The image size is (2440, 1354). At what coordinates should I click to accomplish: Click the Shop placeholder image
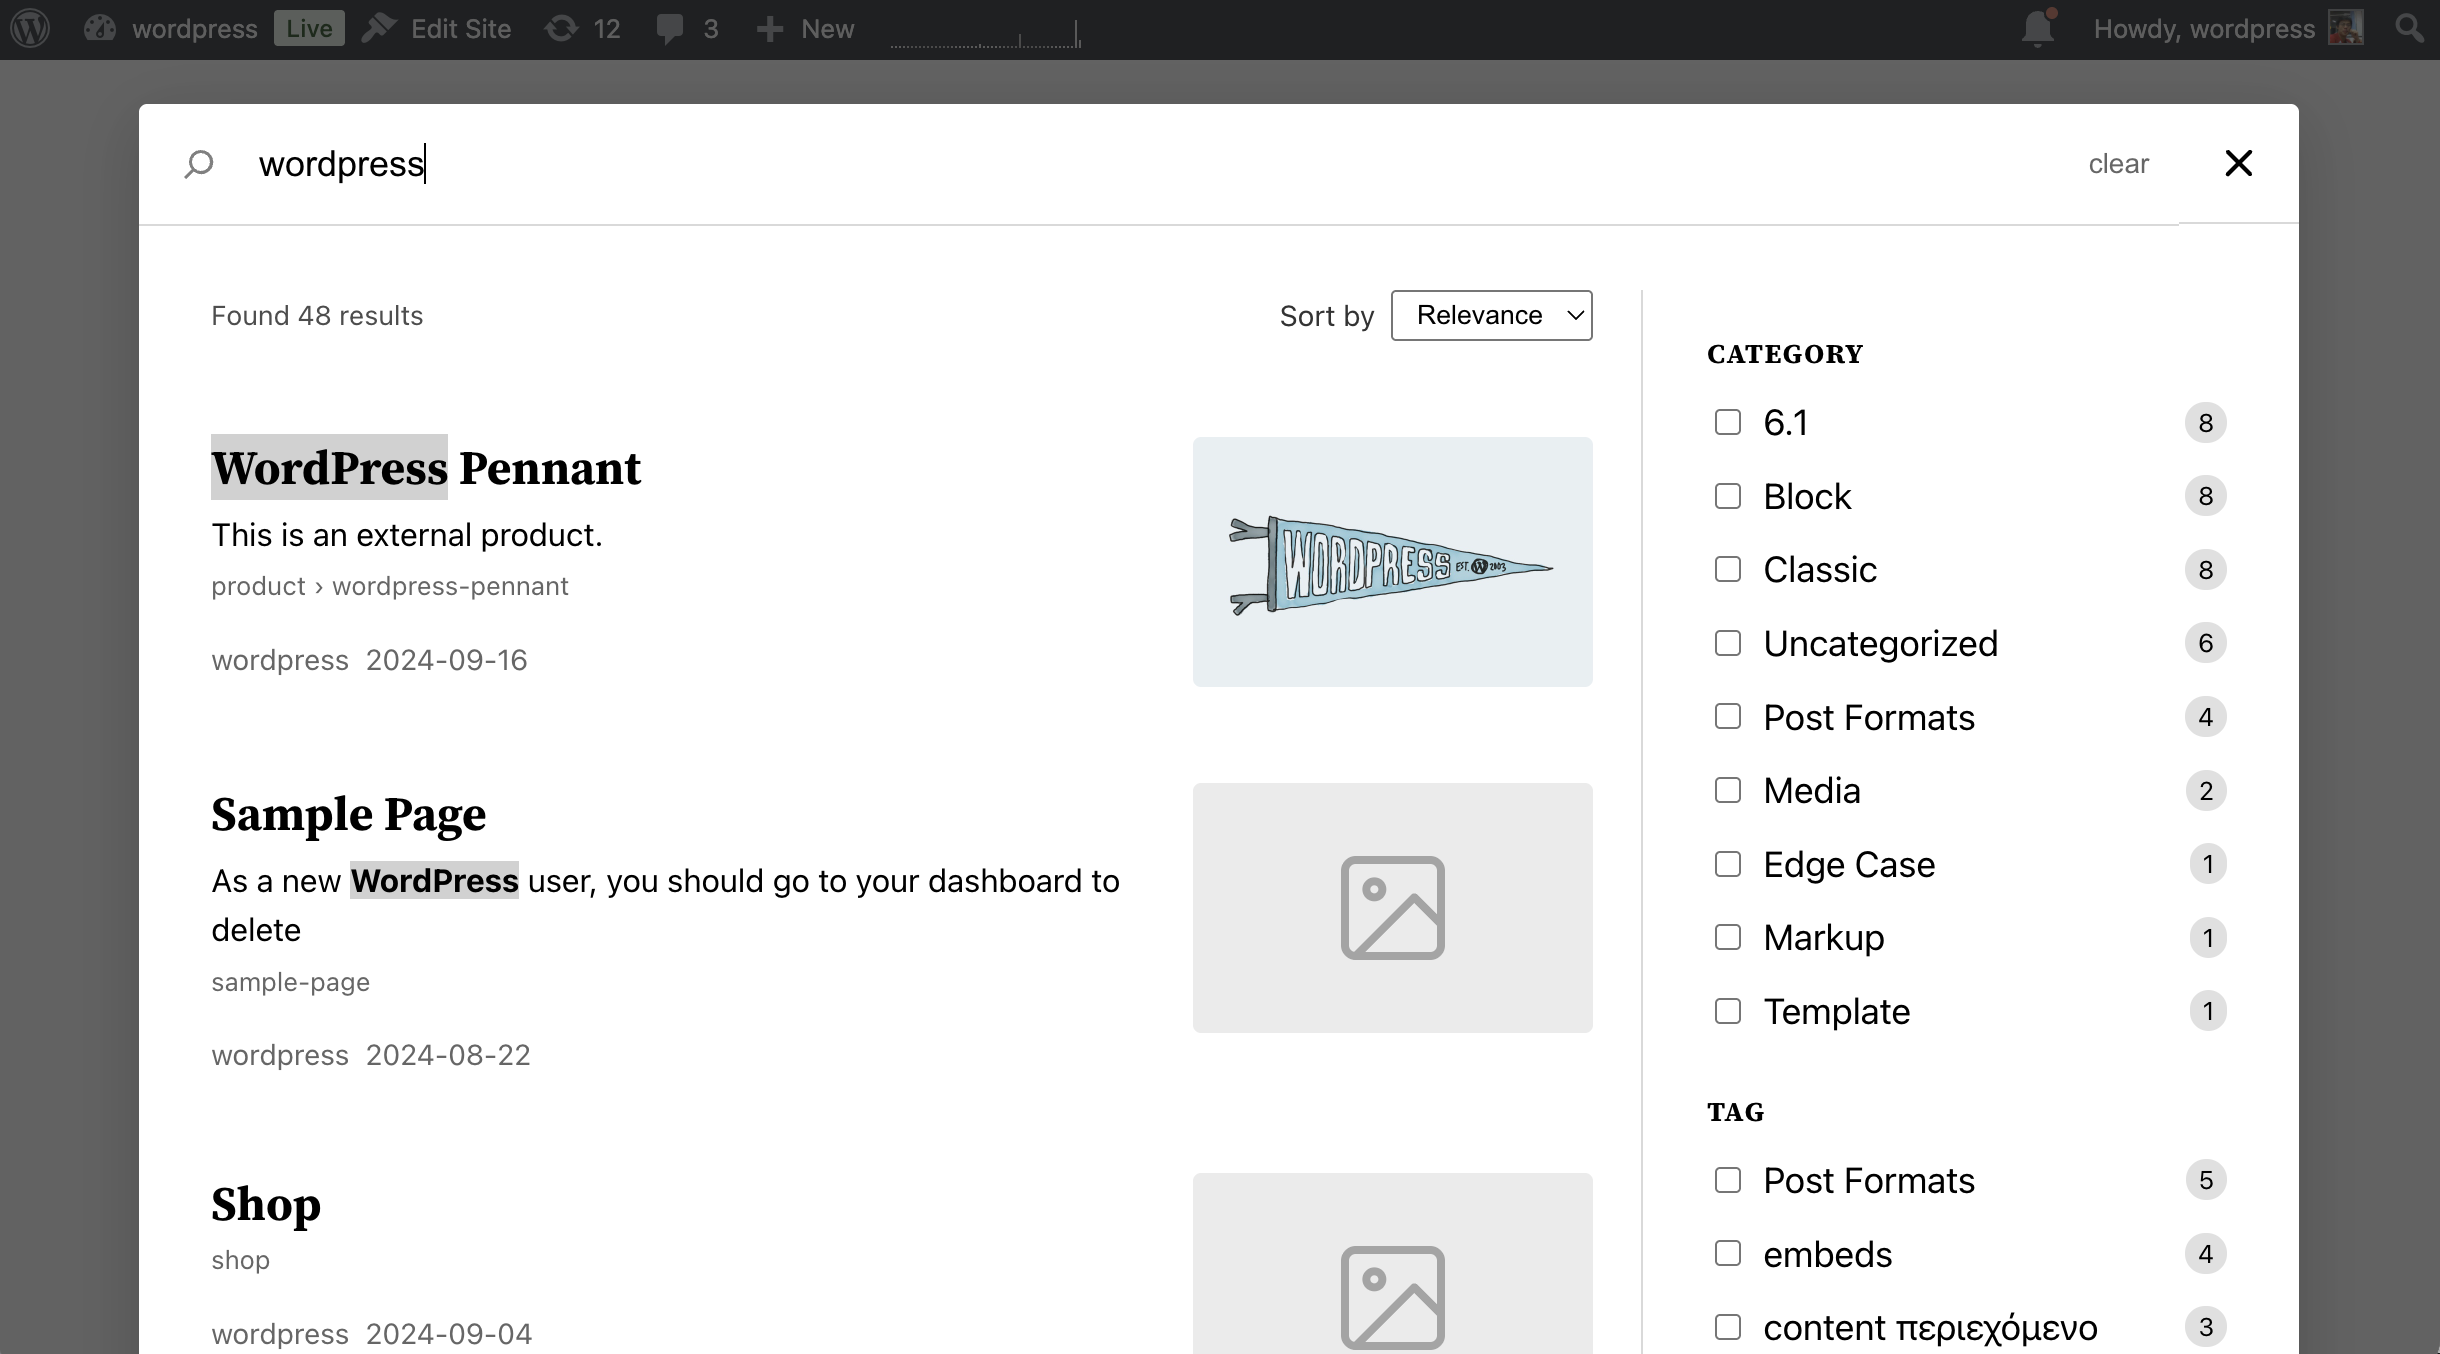click(1392, 1264)
